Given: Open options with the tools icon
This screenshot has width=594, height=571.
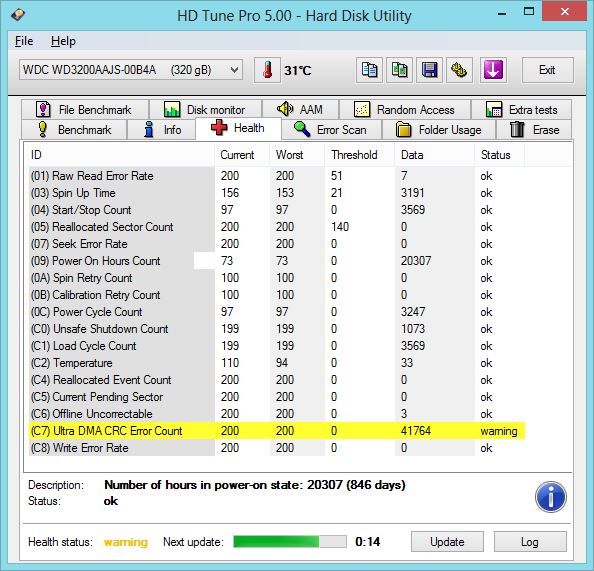Looking at the screenshot, I should click(x=459, y=70).
